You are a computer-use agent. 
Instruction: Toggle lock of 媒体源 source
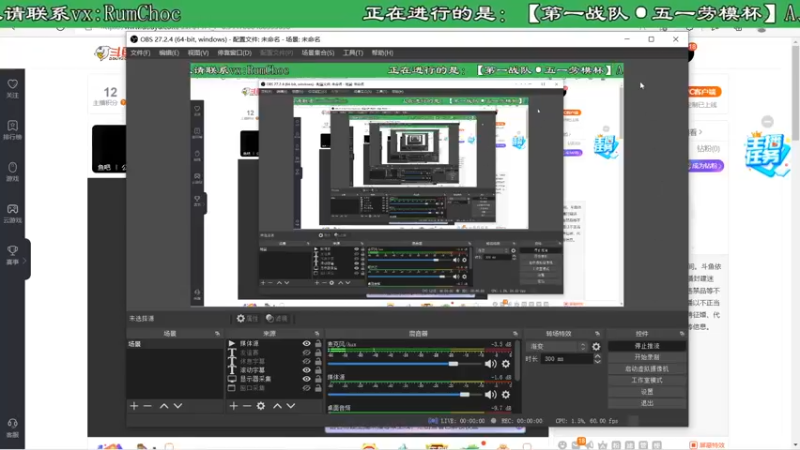click(318, 344)
